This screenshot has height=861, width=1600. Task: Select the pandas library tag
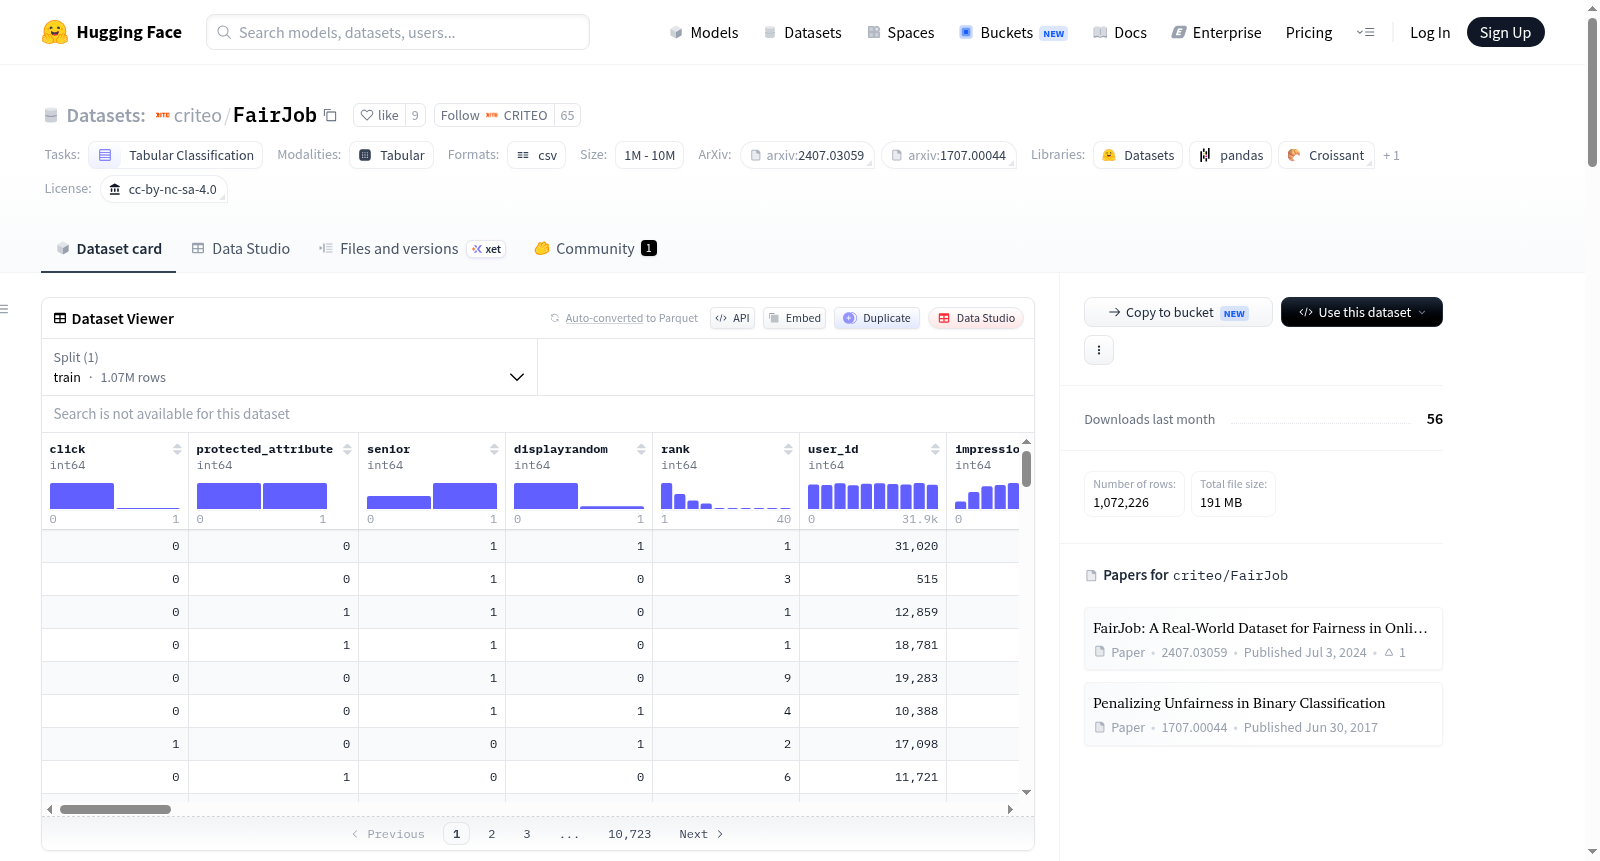1231,155
